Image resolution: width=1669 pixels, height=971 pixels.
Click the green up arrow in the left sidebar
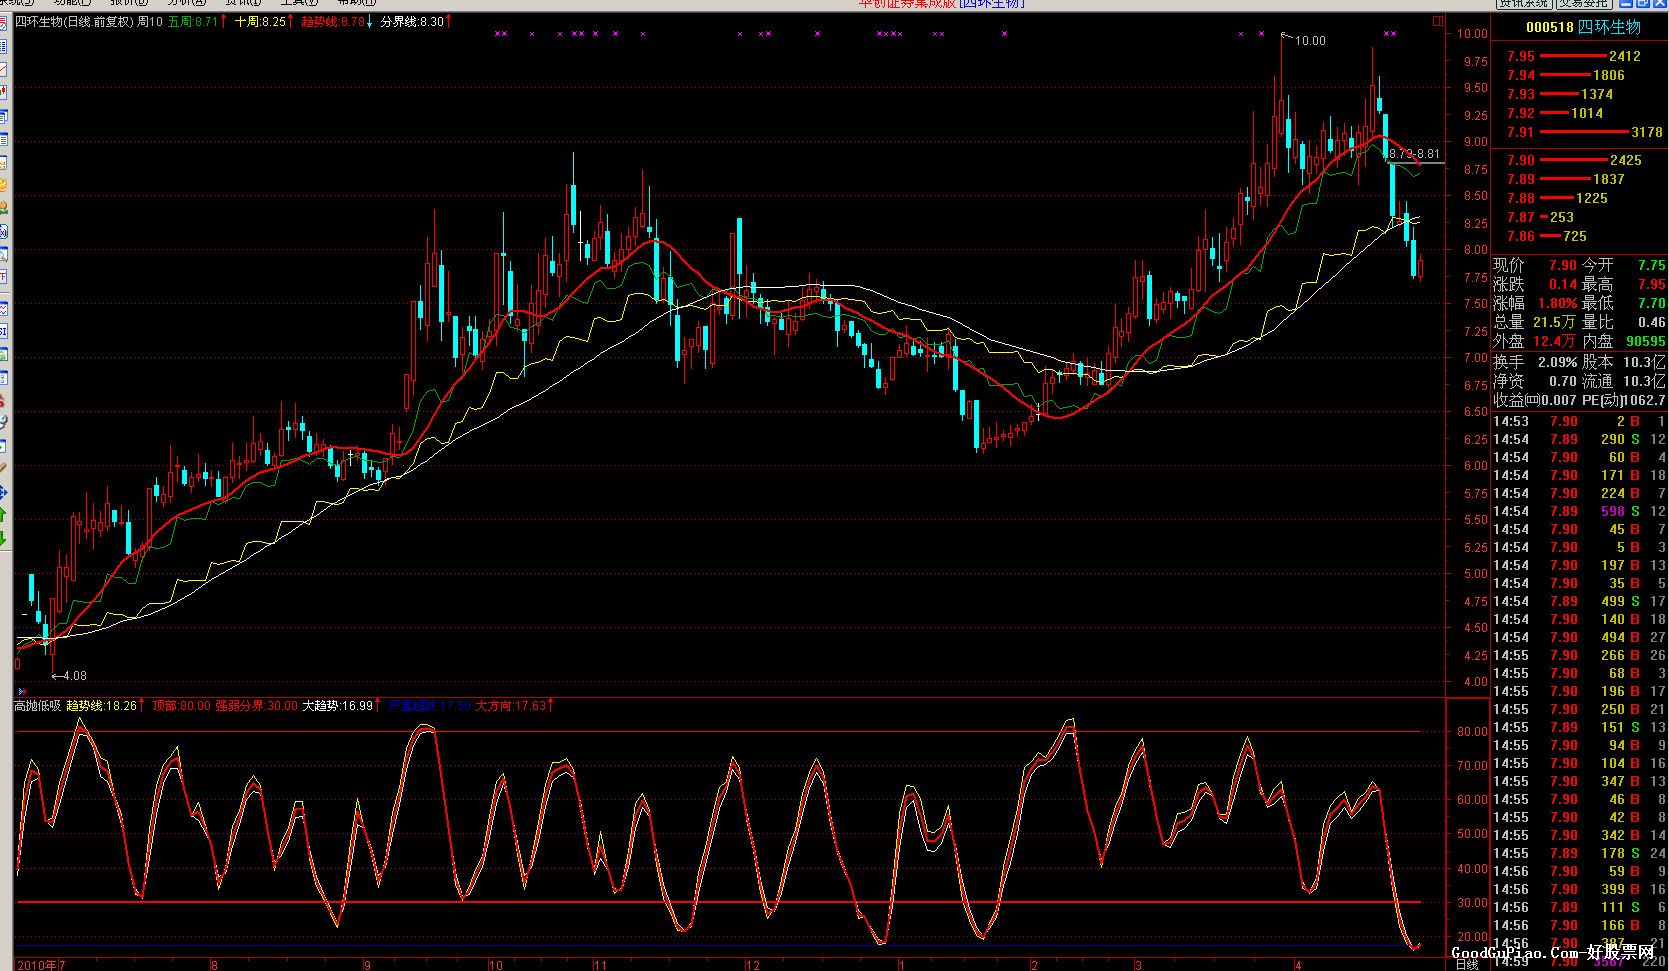(3, 515)
